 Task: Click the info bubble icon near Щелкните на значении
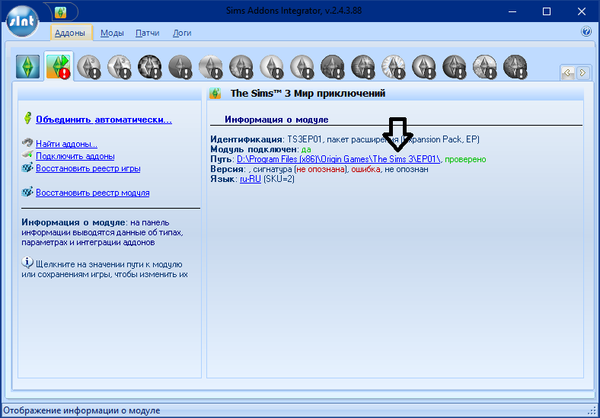(x=27, y=262)
